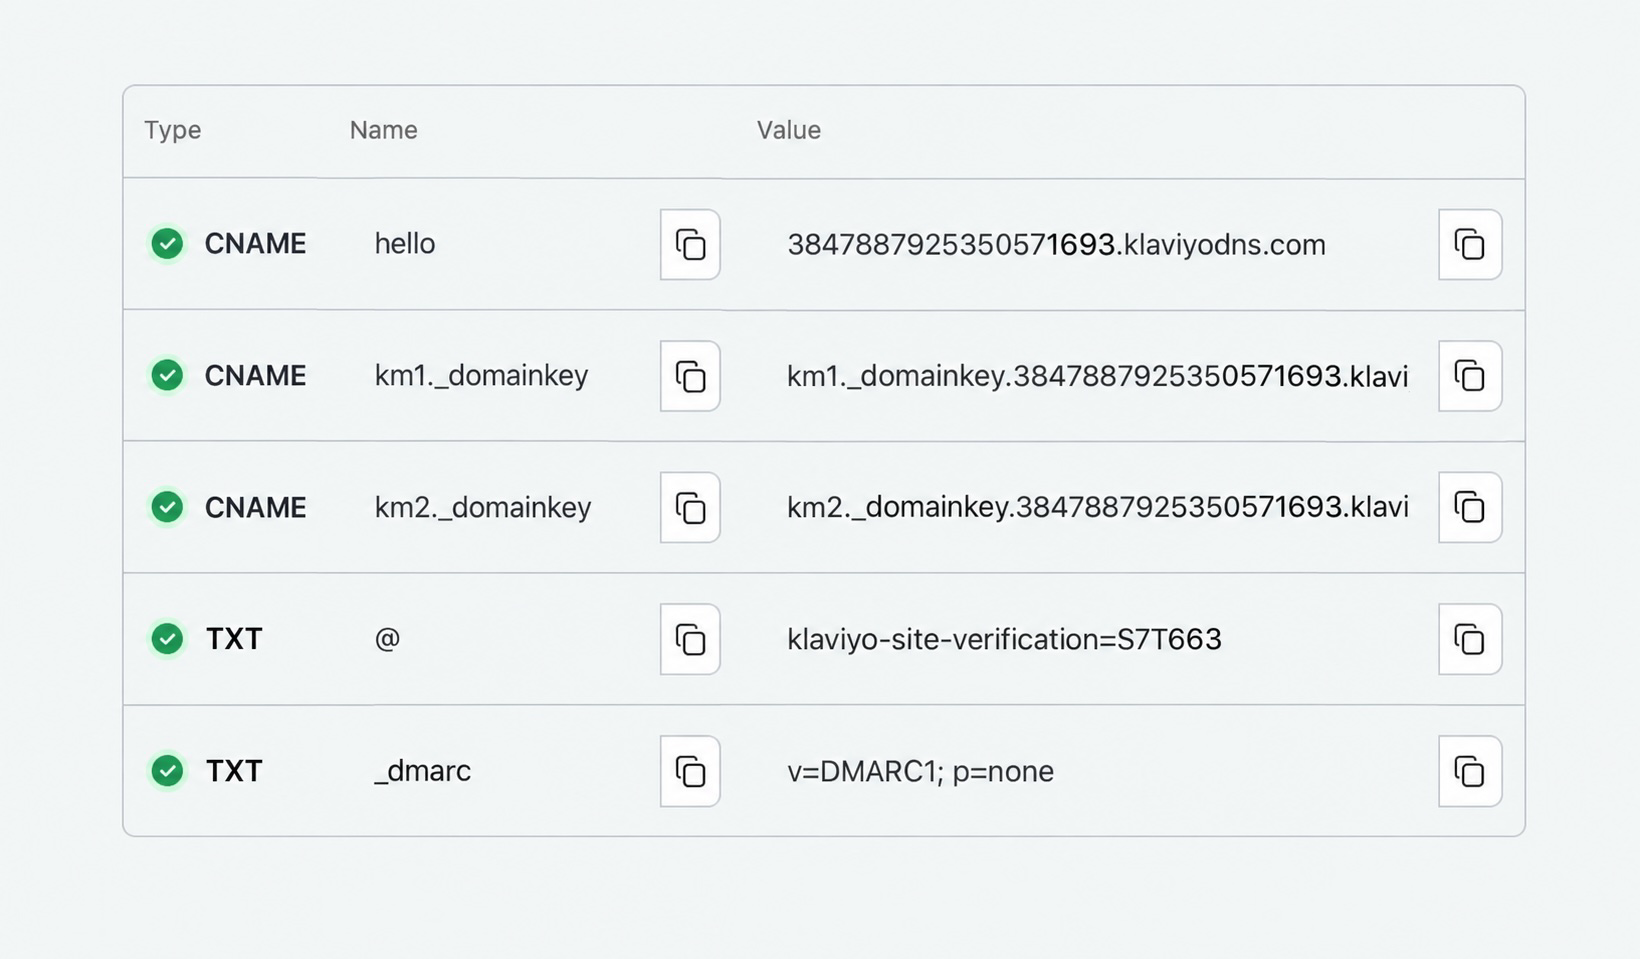
Task: Select the '384788792535O571693.klaviyodns.com' value text
Action: pyautogui.click(x=1056, y=244)
